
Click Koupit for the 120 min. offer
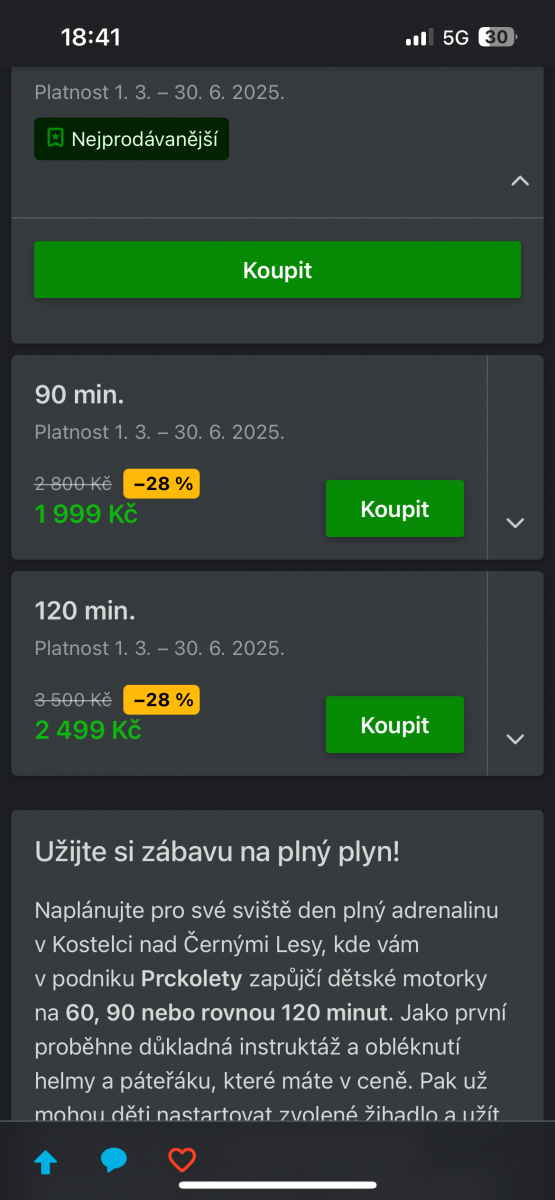395,724
